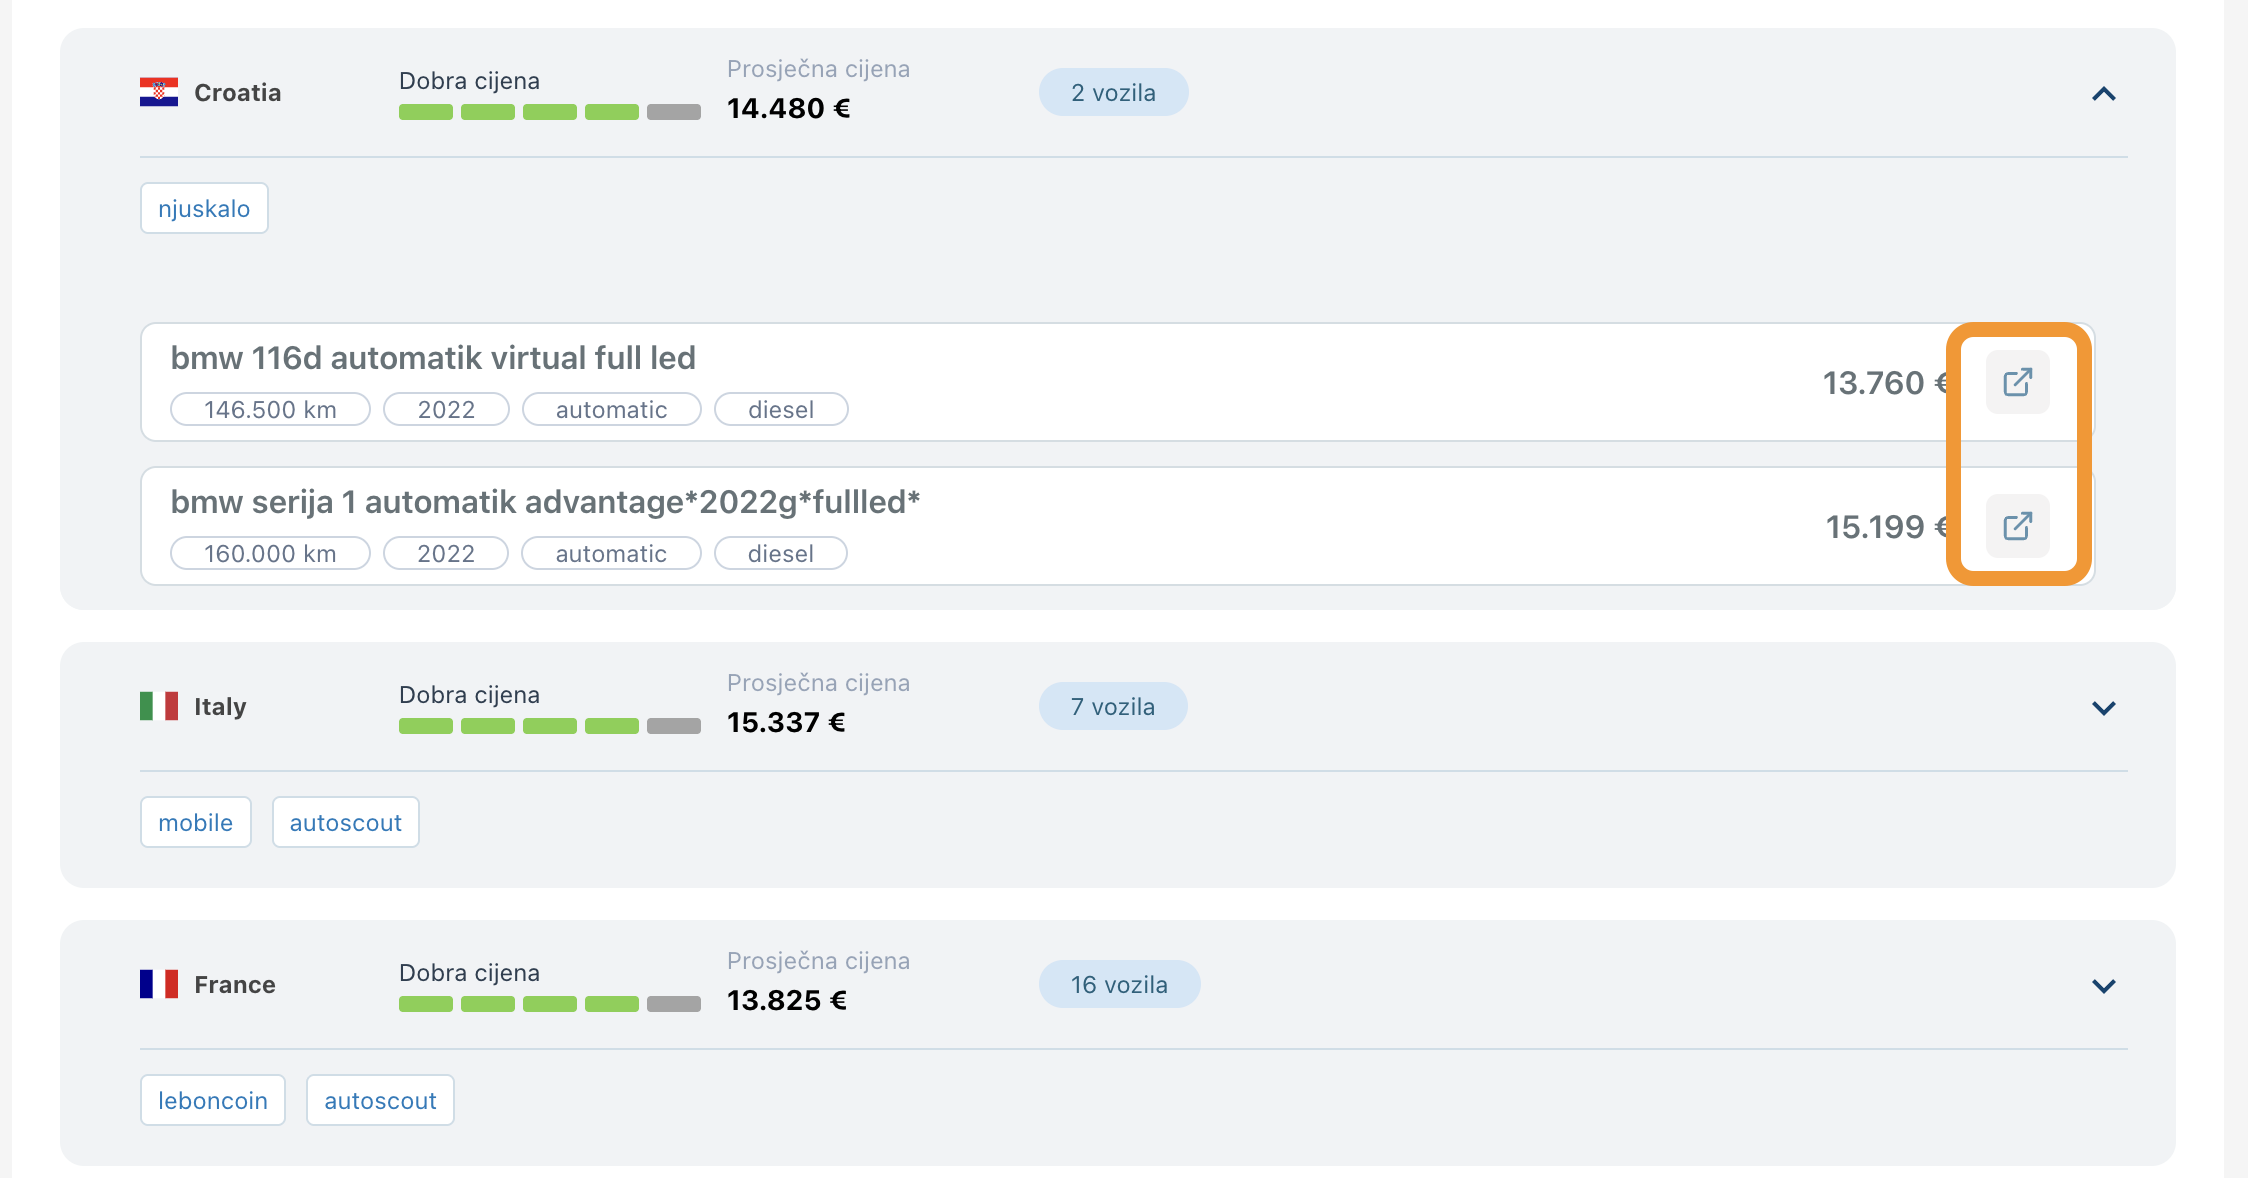The height and width of the screenshot is (1178, 2248).
Task: Collapse the Croatia section chevron
Action: (x=2104, y=94)
